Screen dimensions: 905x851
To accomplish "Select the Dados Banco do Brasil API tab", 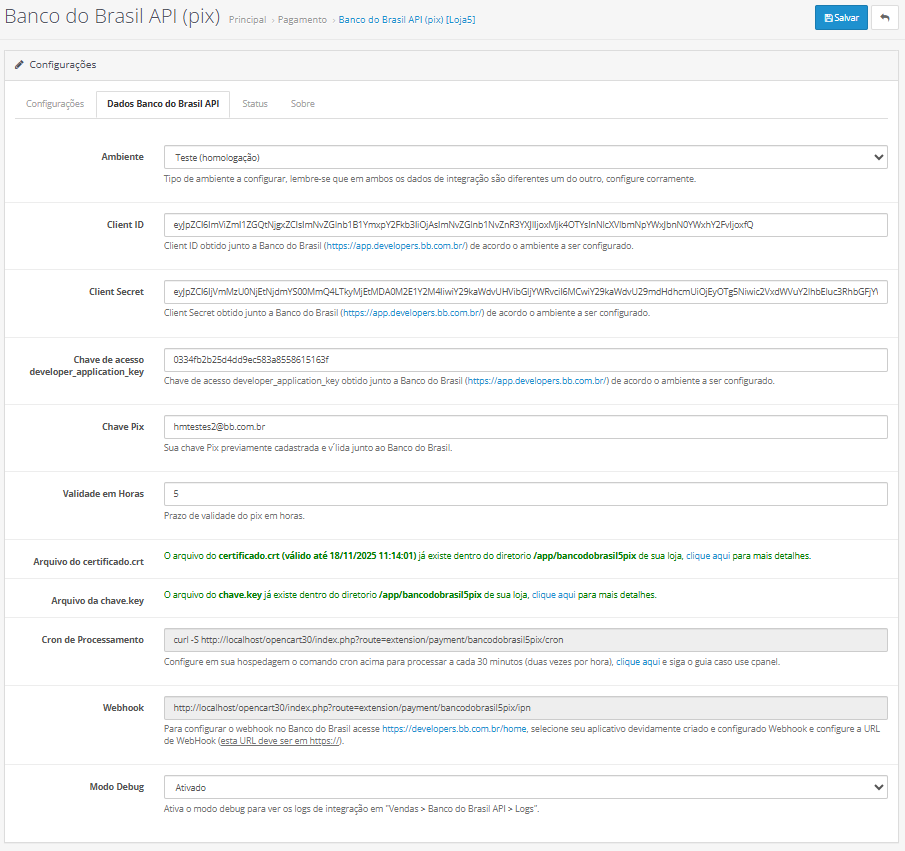I will tap(163, 104).
